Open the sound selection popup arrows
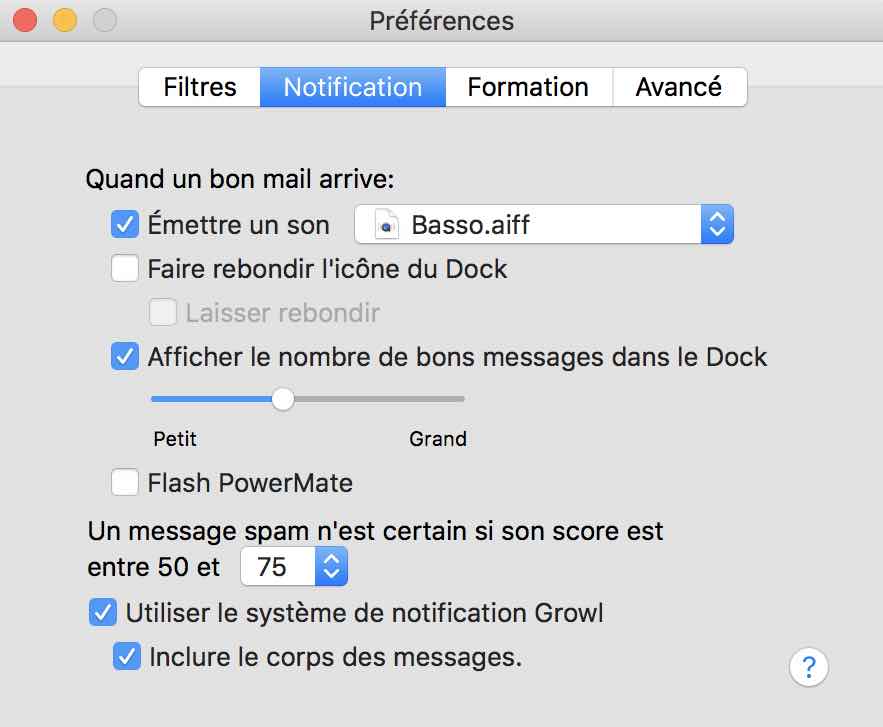The height and width of the screenshot is (727, 883). point(717,224)
